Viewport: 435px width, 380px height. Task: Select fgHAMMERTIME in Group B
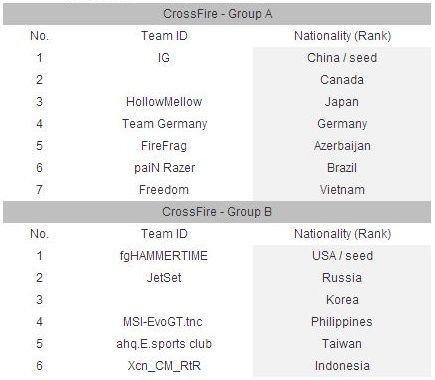pos(164,256)
